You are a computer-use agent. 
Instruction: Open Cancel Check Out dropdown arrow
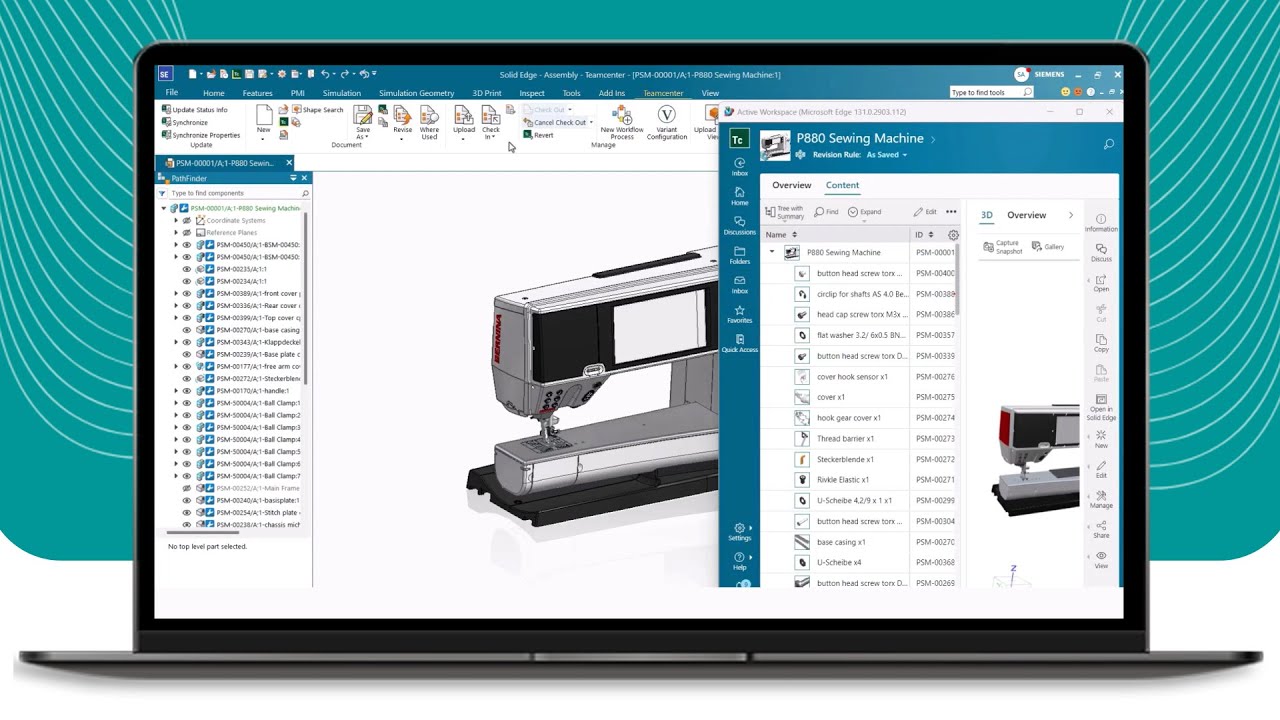tap(591, 122)
